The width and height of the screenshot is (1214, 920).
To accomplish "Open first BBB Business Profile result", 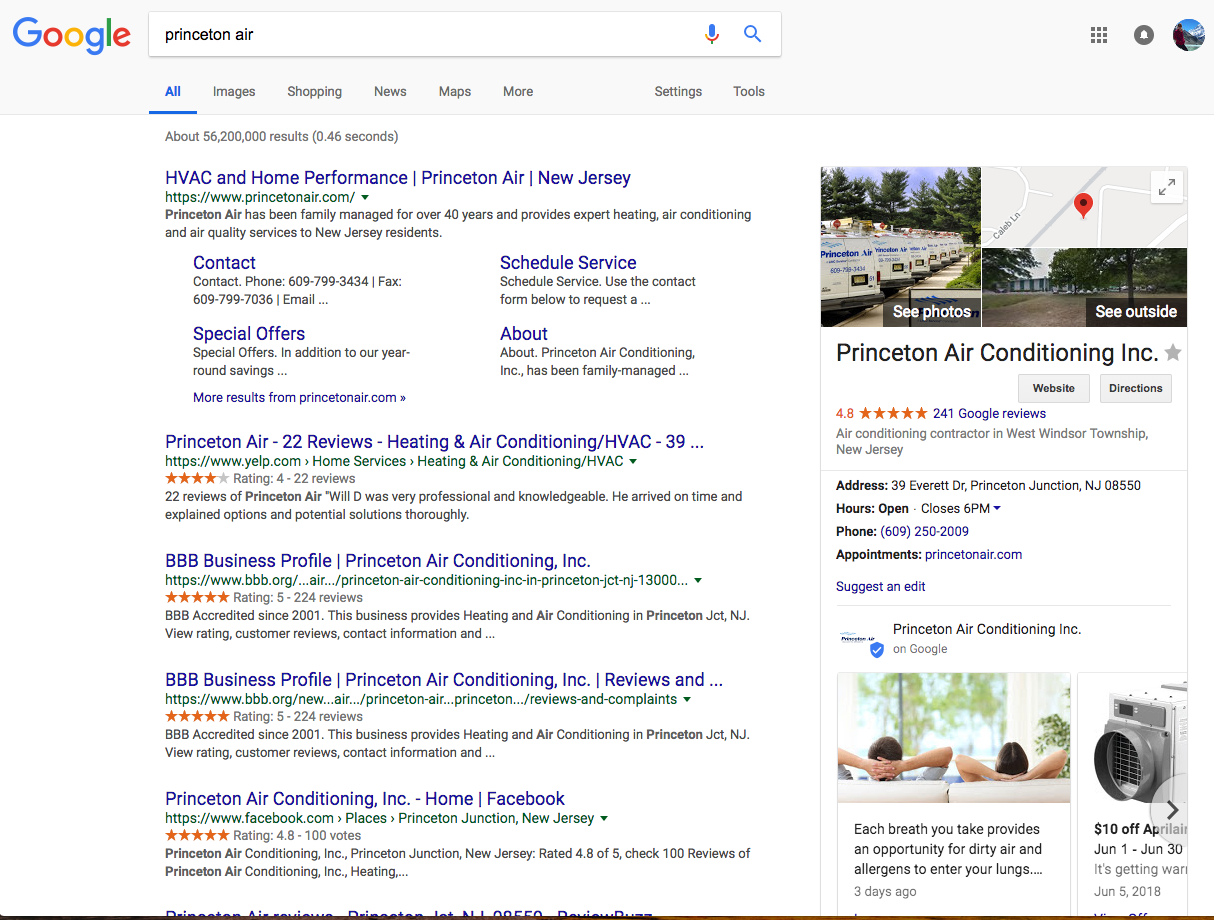I will click(378, 561).
